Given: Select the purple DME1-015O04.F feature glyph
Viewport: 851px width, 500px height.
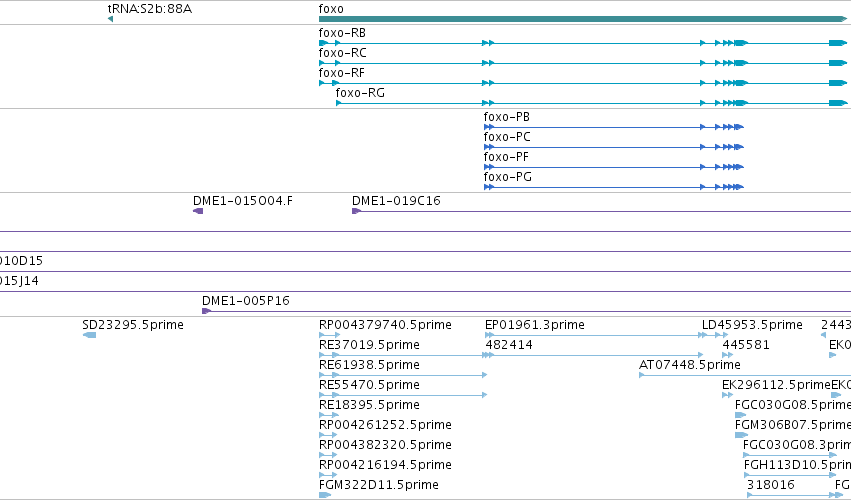Looking at the screenshot, I should pos(198,211).
